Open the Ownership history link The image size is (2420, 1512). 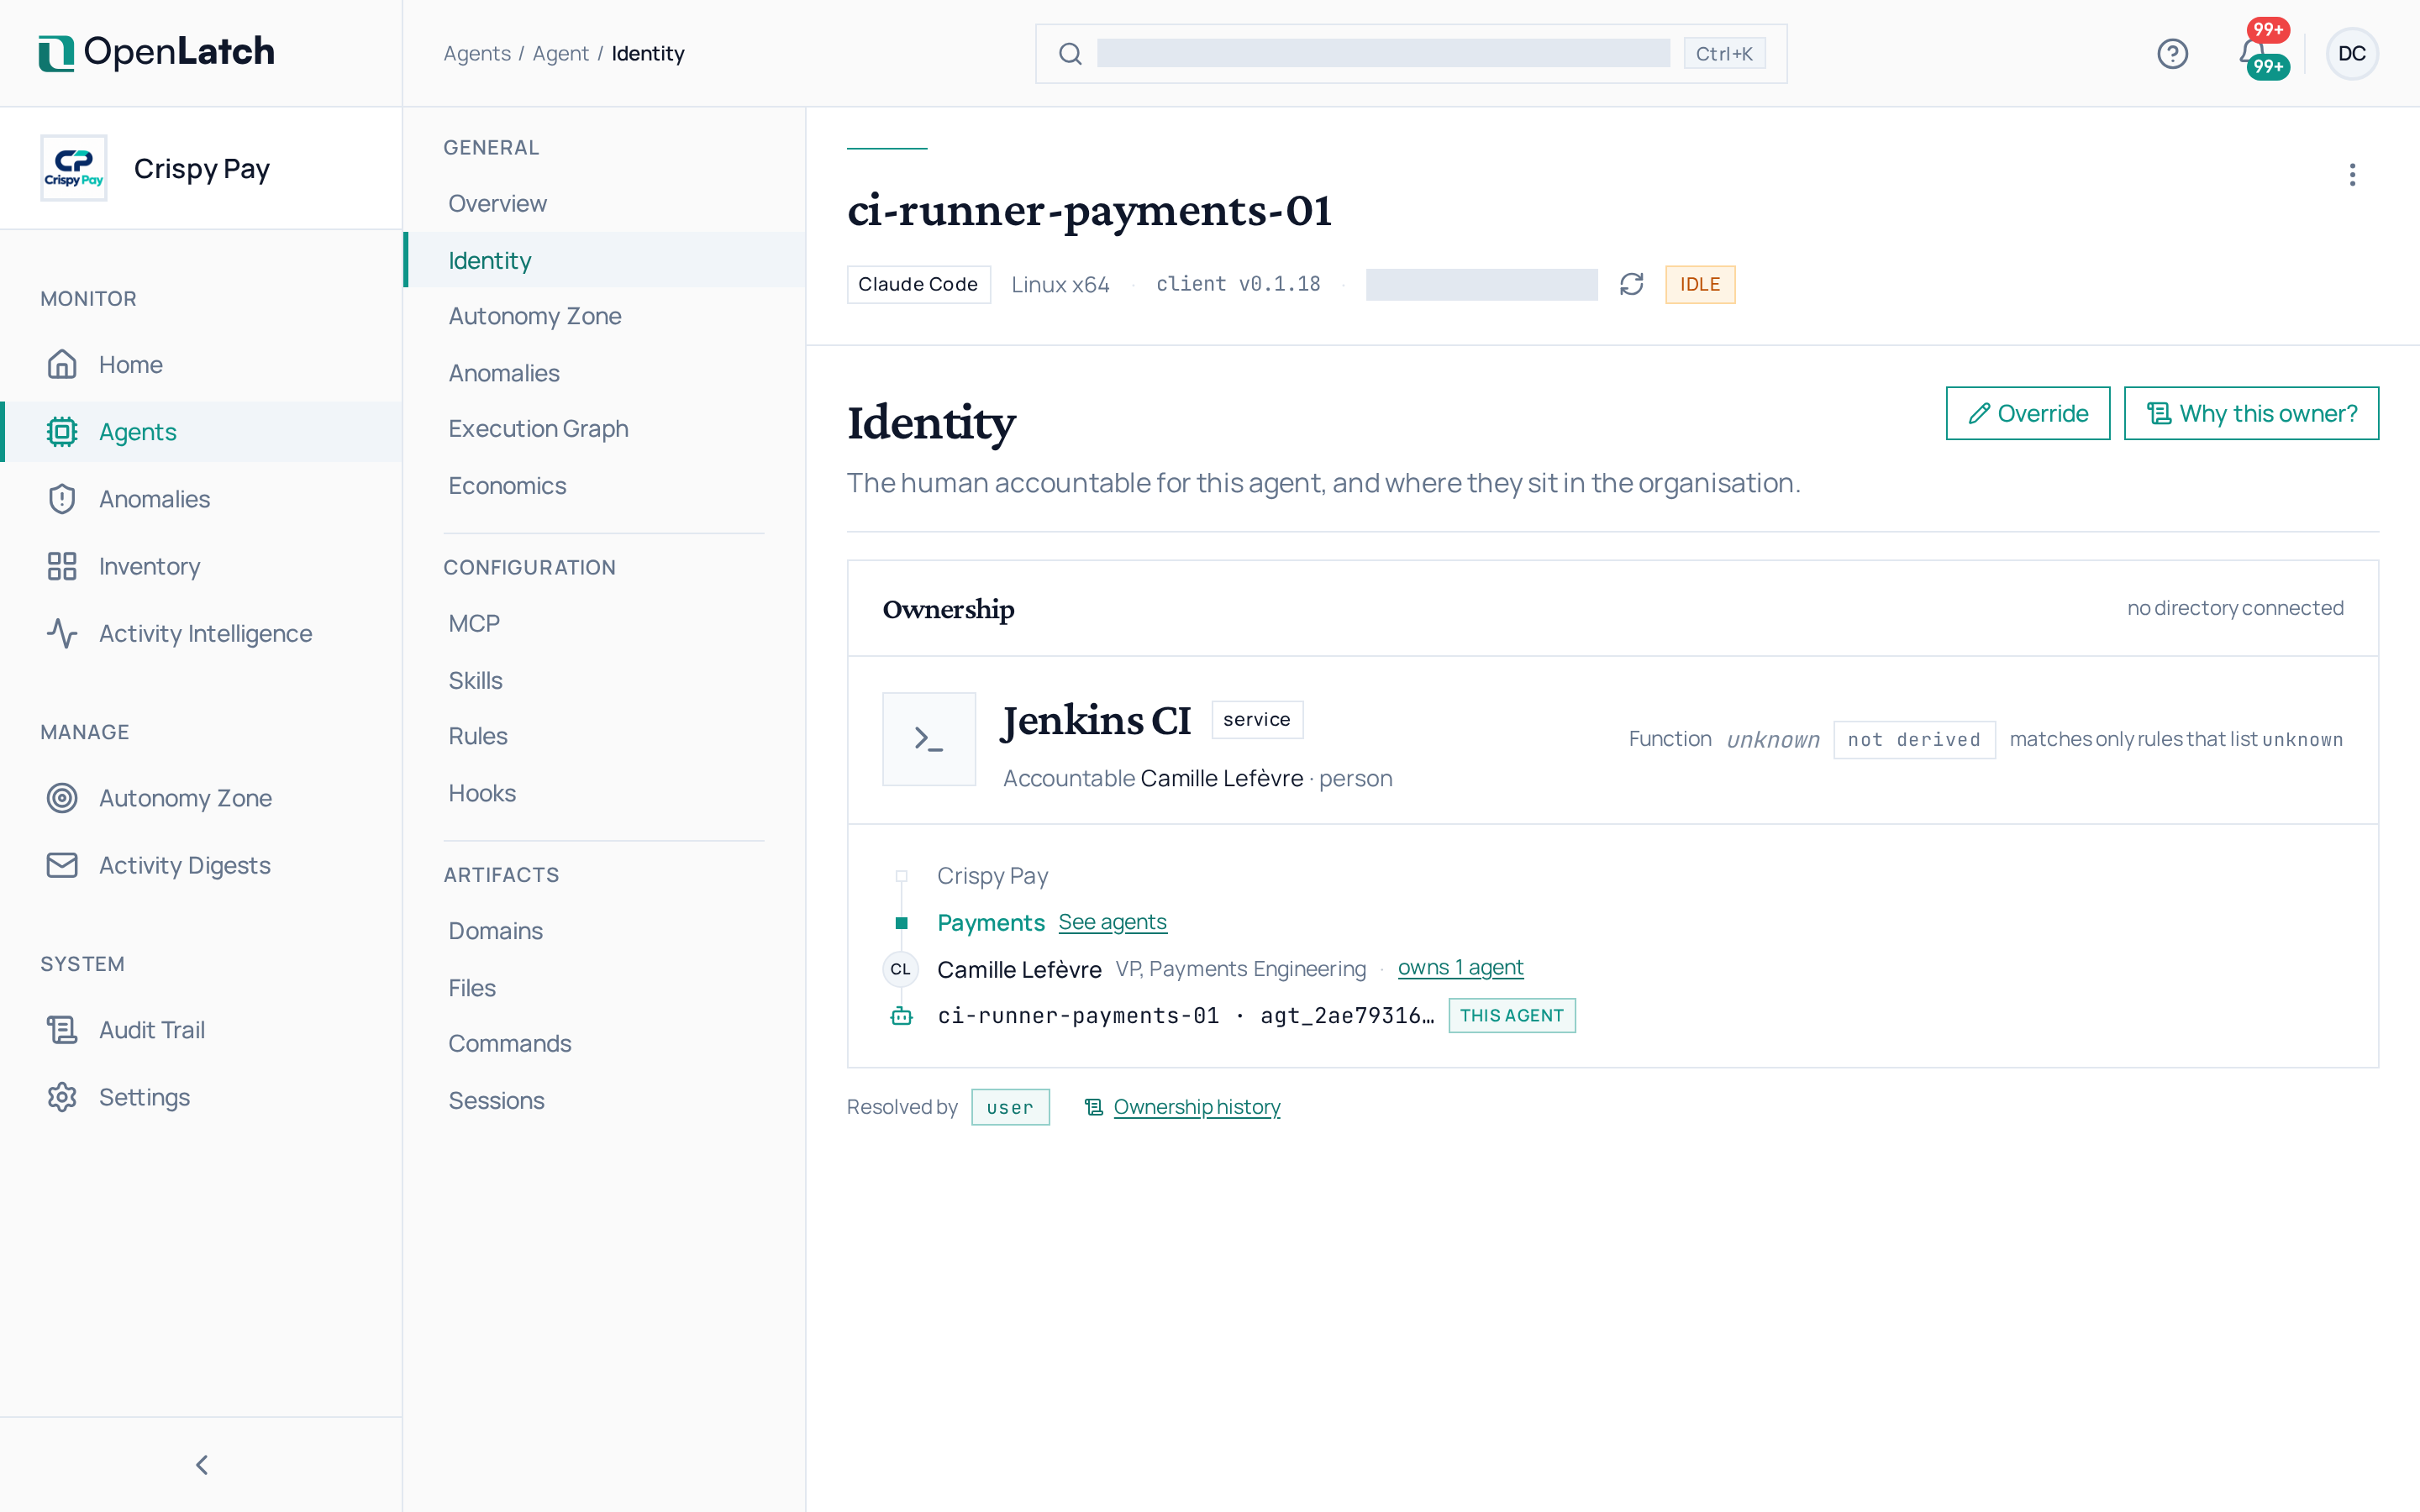click(x=1196, y=1107)
